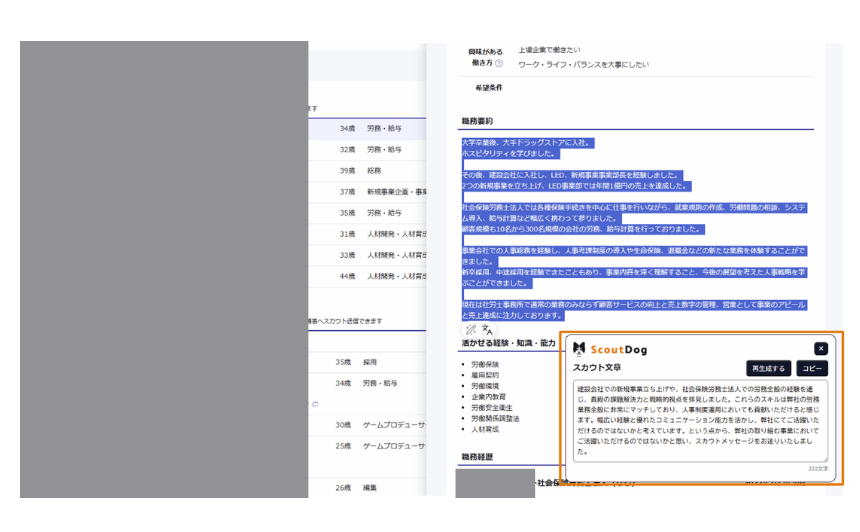Click the ScoutDog dog logo icon

pyautogui.click(x=580, y=349)
